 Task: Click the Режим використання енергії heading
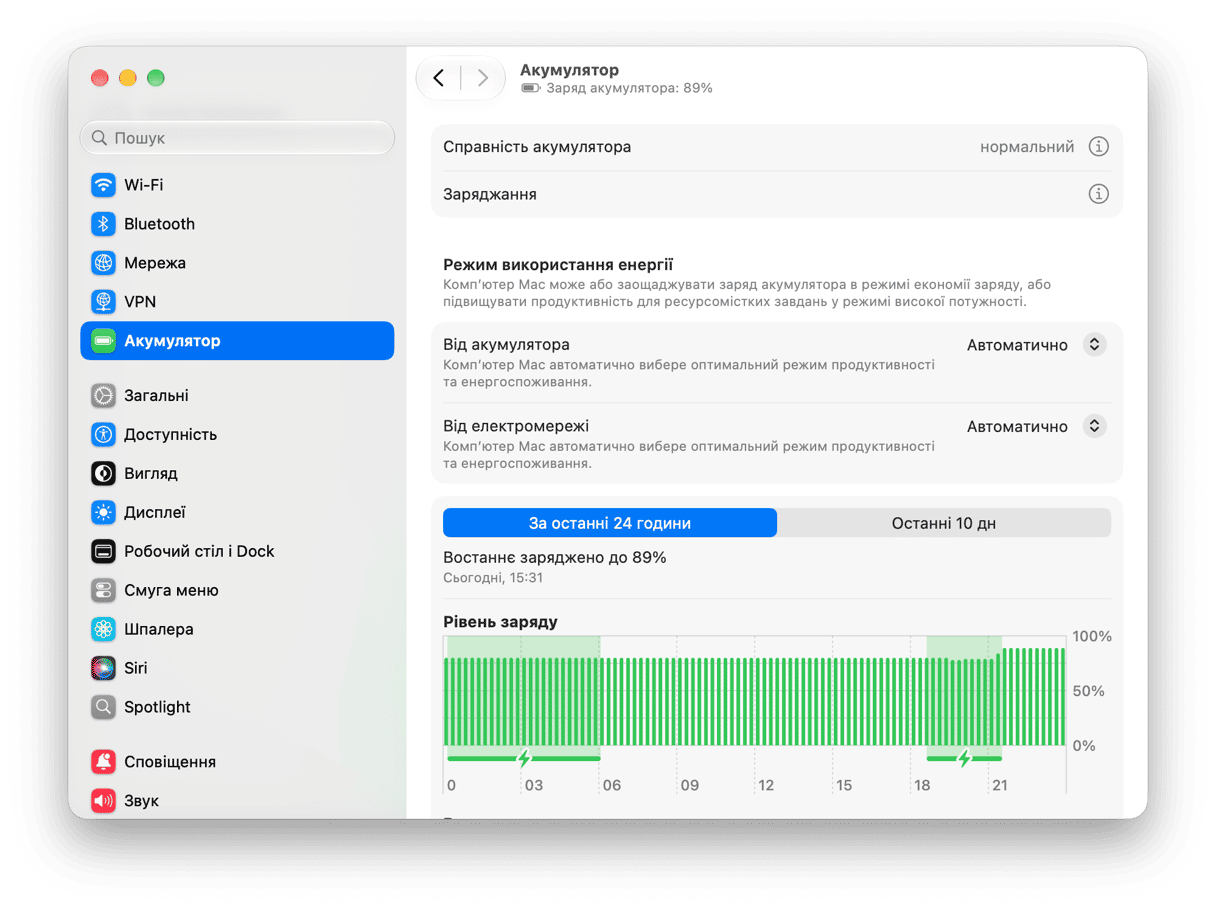(x=558, y=265)
